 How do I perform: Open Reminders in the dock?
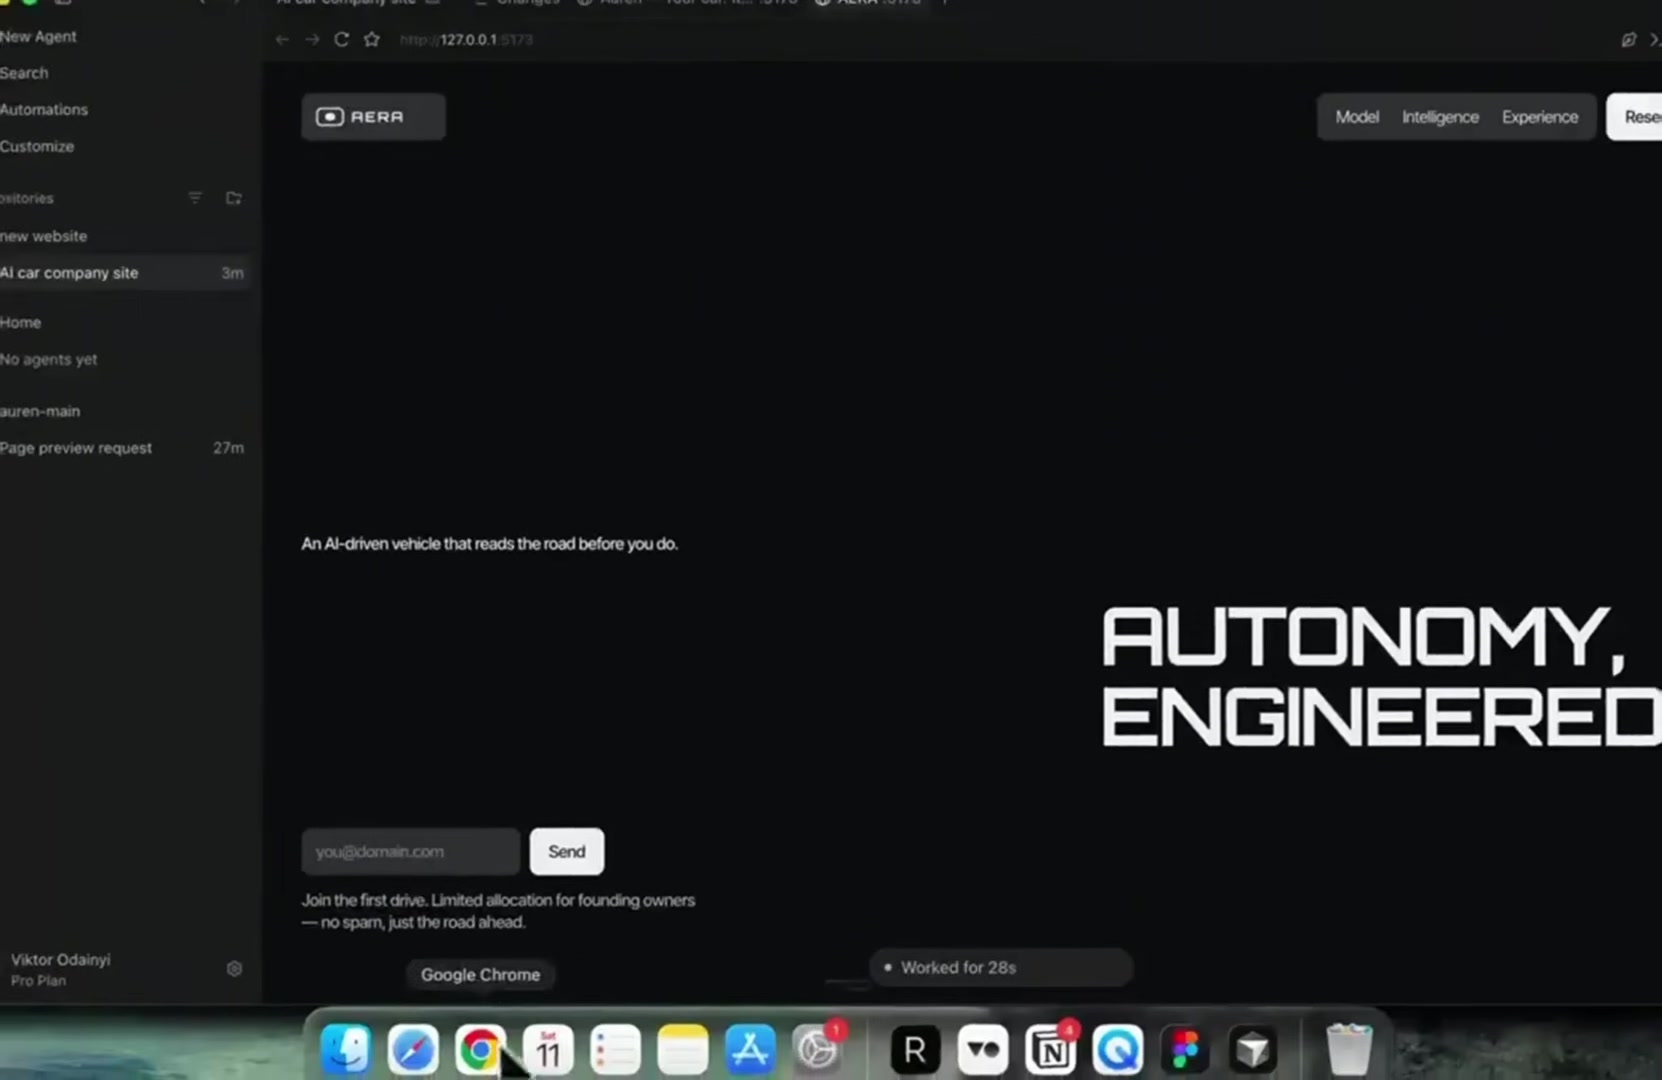(x=615, y=1049)
